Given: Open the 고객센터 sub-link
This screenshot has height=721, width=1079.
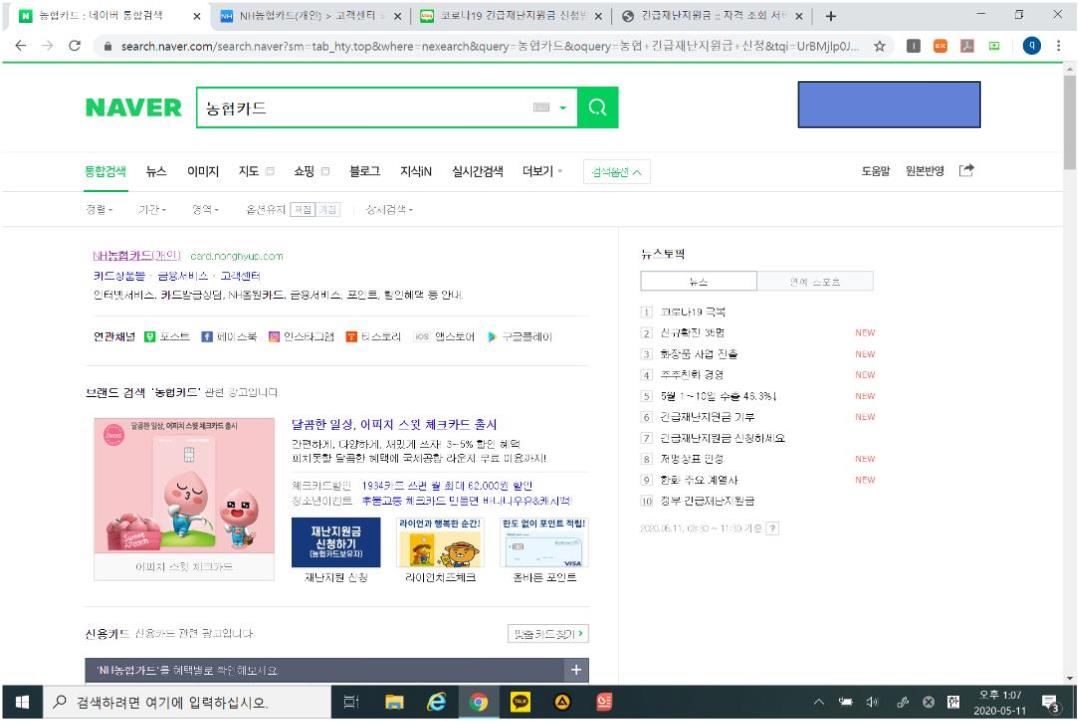Looking at the screenshot, I should click(240, 276).
